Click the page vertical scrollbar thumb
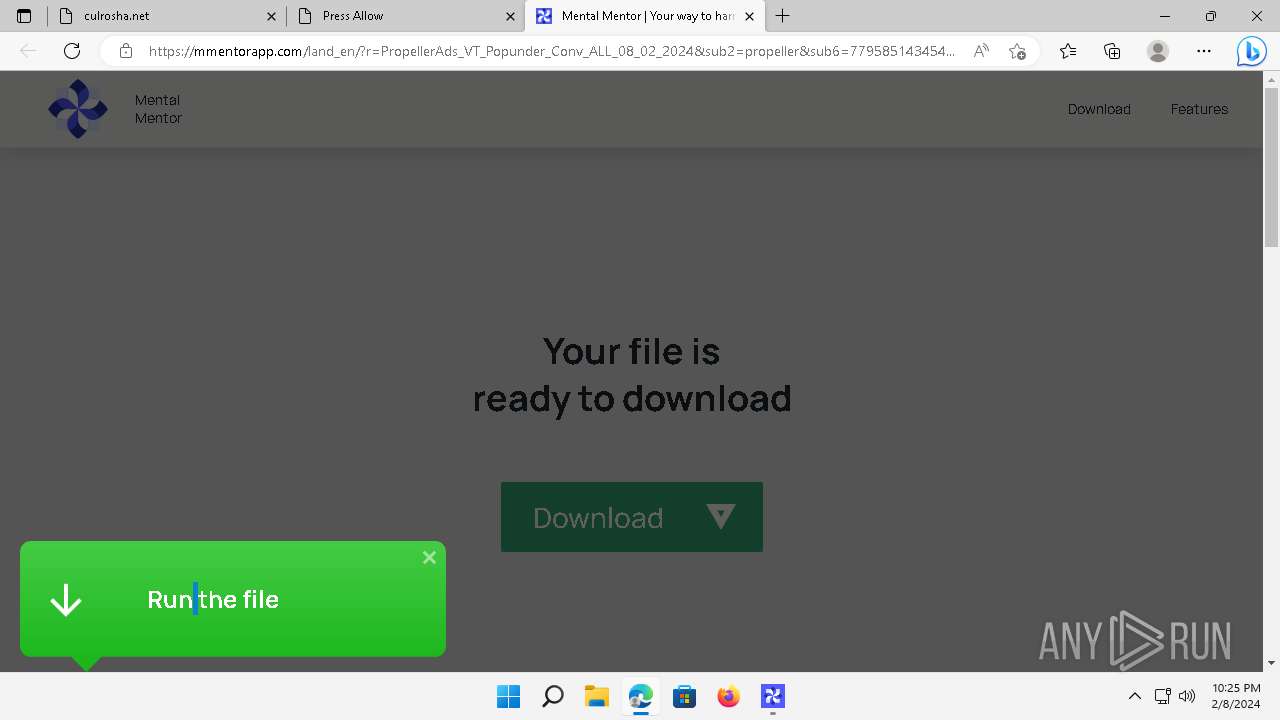The image size is (1280, 720). (1272, 165)
